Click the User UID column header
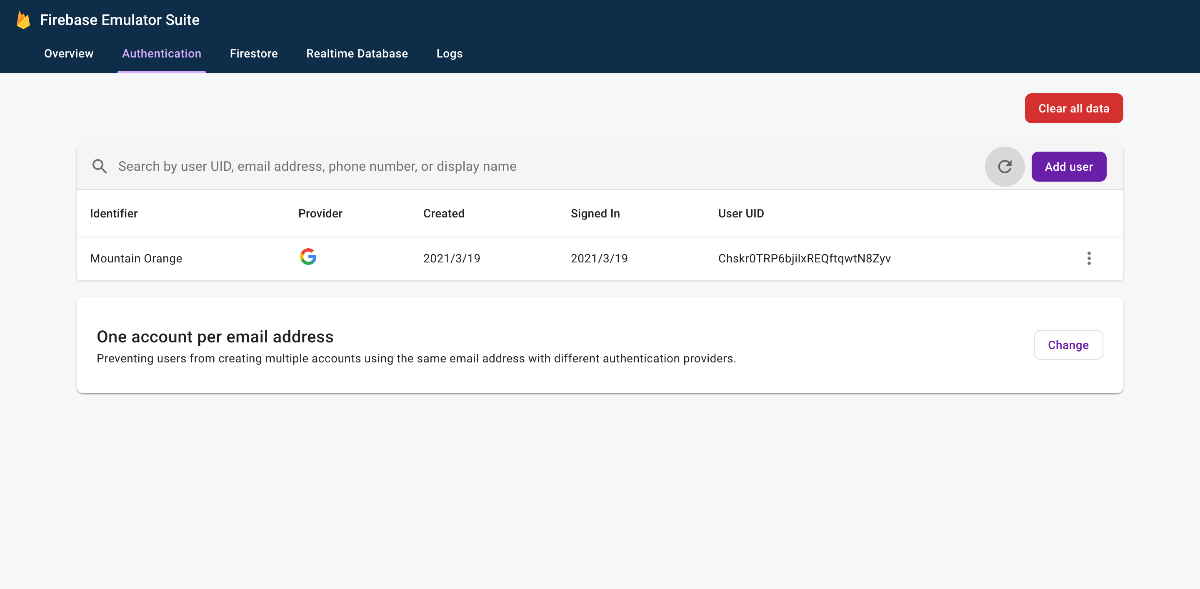 (x=741, y=214)
